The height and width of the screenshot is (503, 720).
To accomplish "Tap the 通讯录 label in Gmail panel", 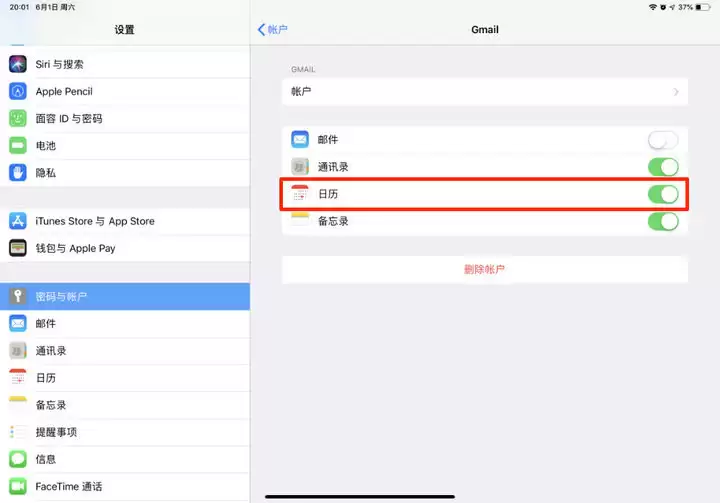I will (333, 167).
